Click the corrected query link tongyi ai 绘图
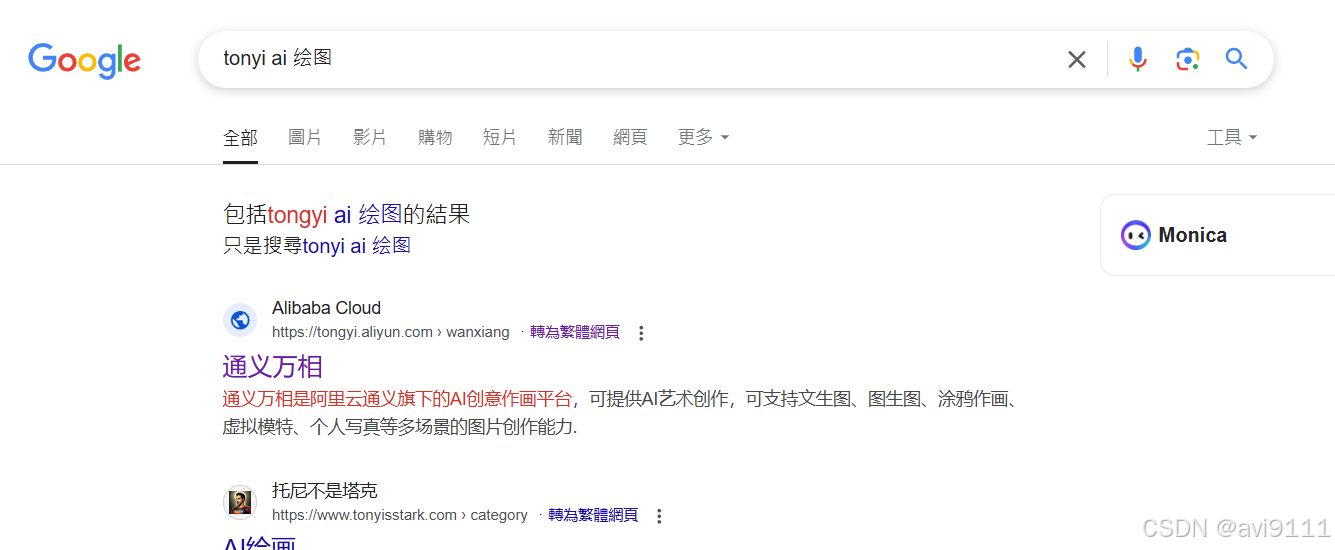The width and height of the screenshot is (1335, 550). tap(335, 214)
